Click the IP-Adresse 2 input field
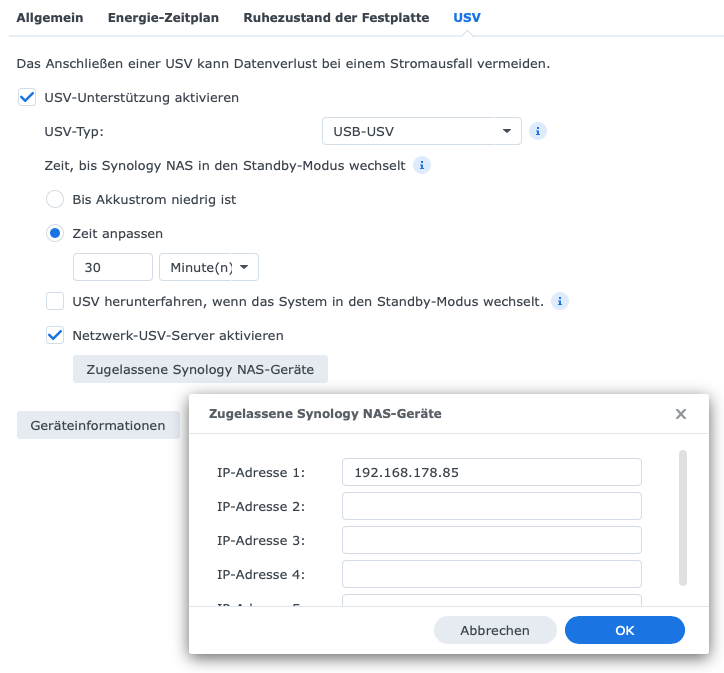724x673 pixels. tap(491, 506)
